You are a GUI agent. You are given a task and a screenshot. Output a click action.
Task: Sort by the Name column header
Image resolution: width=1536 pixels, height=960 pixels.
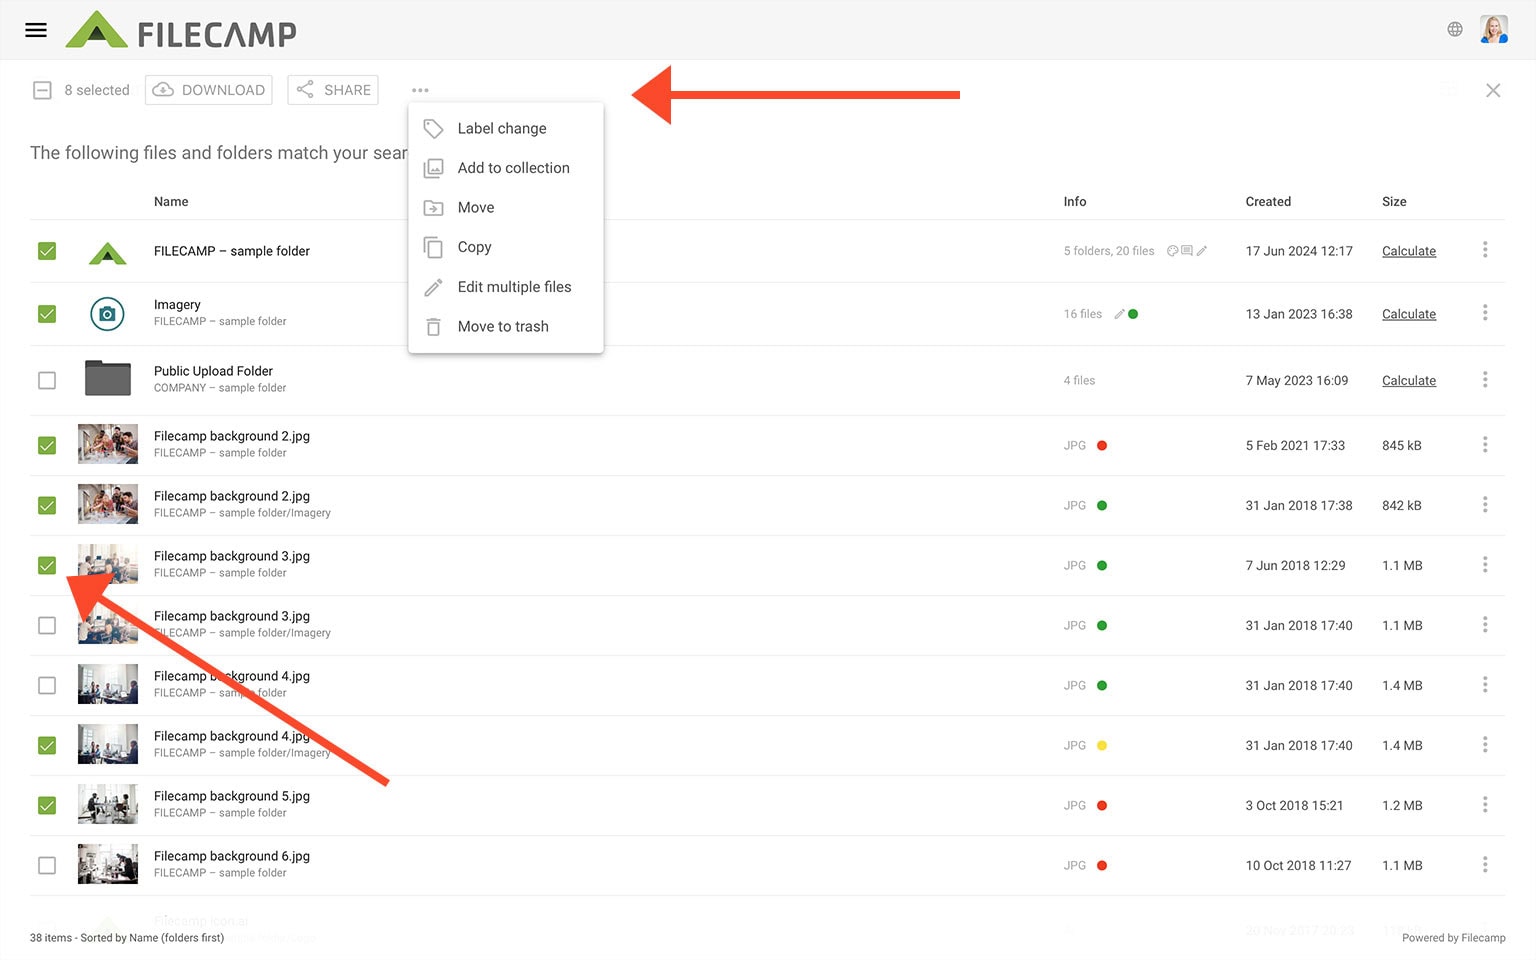tap(171, 201)
